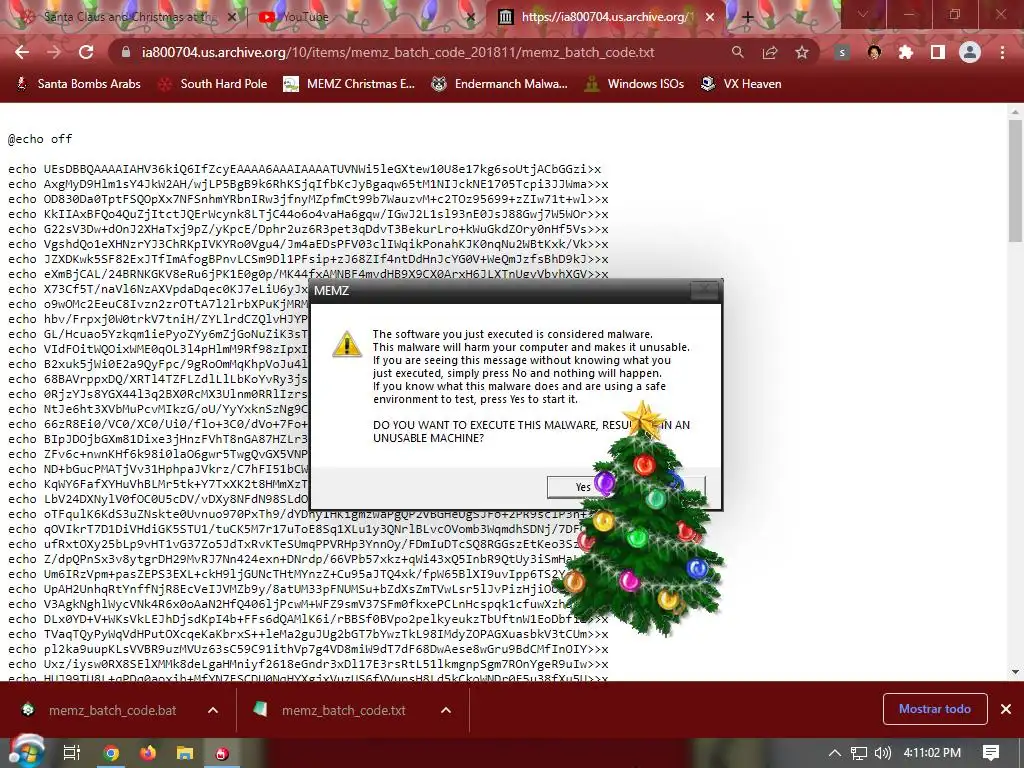Image resolution: width=1024 pixels, height=768 pixels.
Task: Open a new tab with plus button
Action: click(748, 17)
